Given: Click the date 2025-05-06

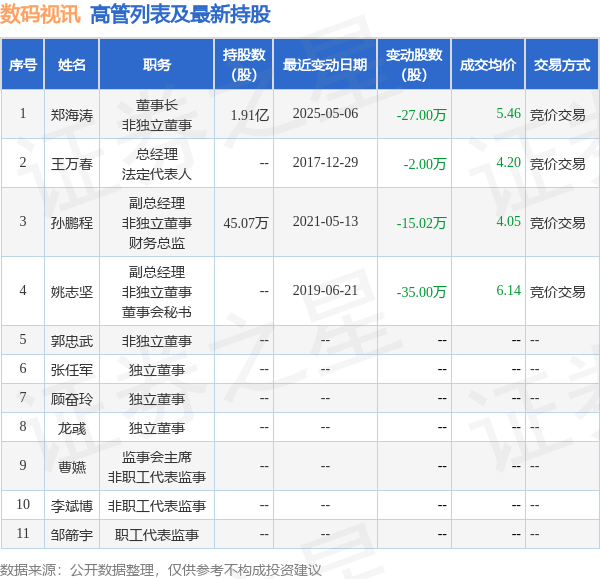Looking at the screenshot, I should click(x=325, y=113).
